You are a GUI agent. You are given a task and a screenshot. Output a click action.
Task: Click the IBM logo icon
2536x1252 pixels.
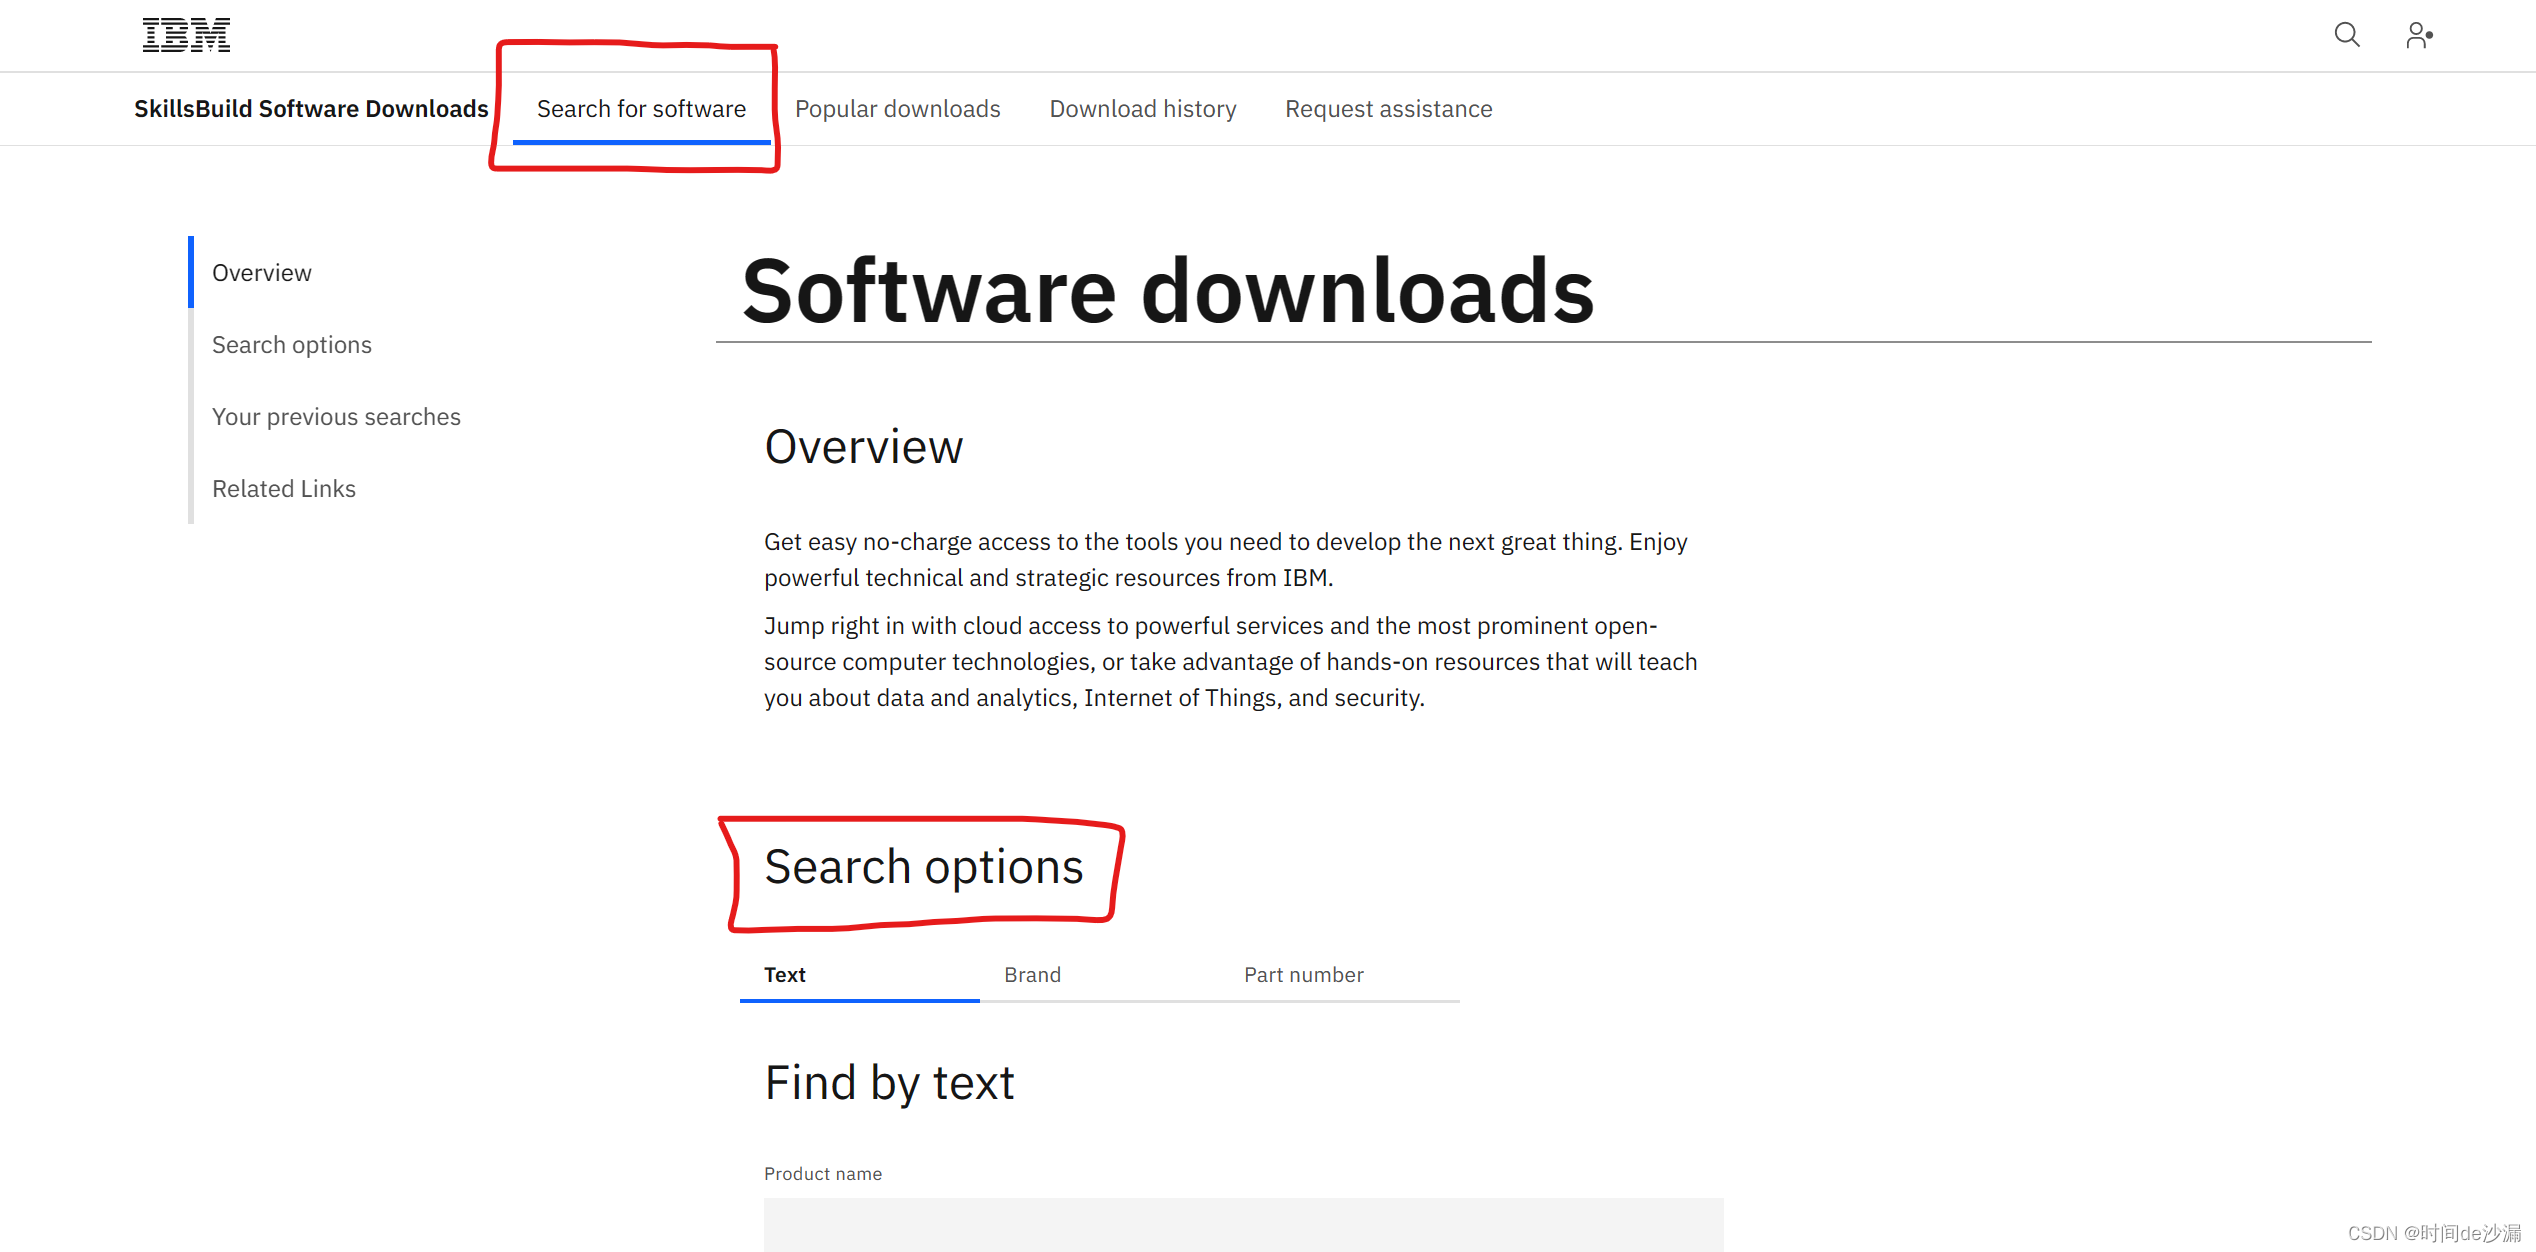coord(183,34)
